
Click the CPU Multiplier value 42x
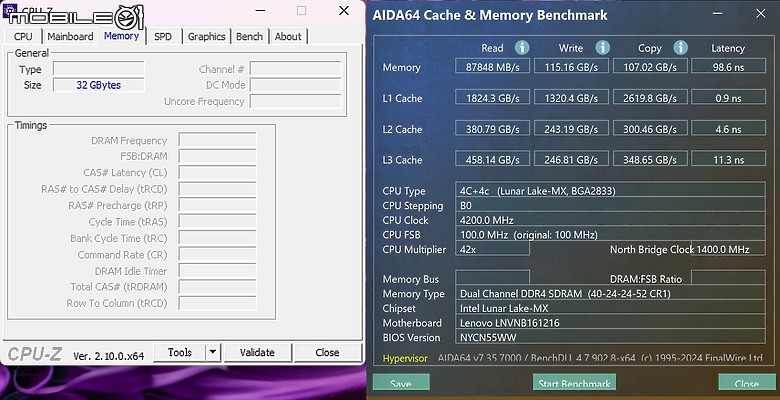(x=492, y=249)
